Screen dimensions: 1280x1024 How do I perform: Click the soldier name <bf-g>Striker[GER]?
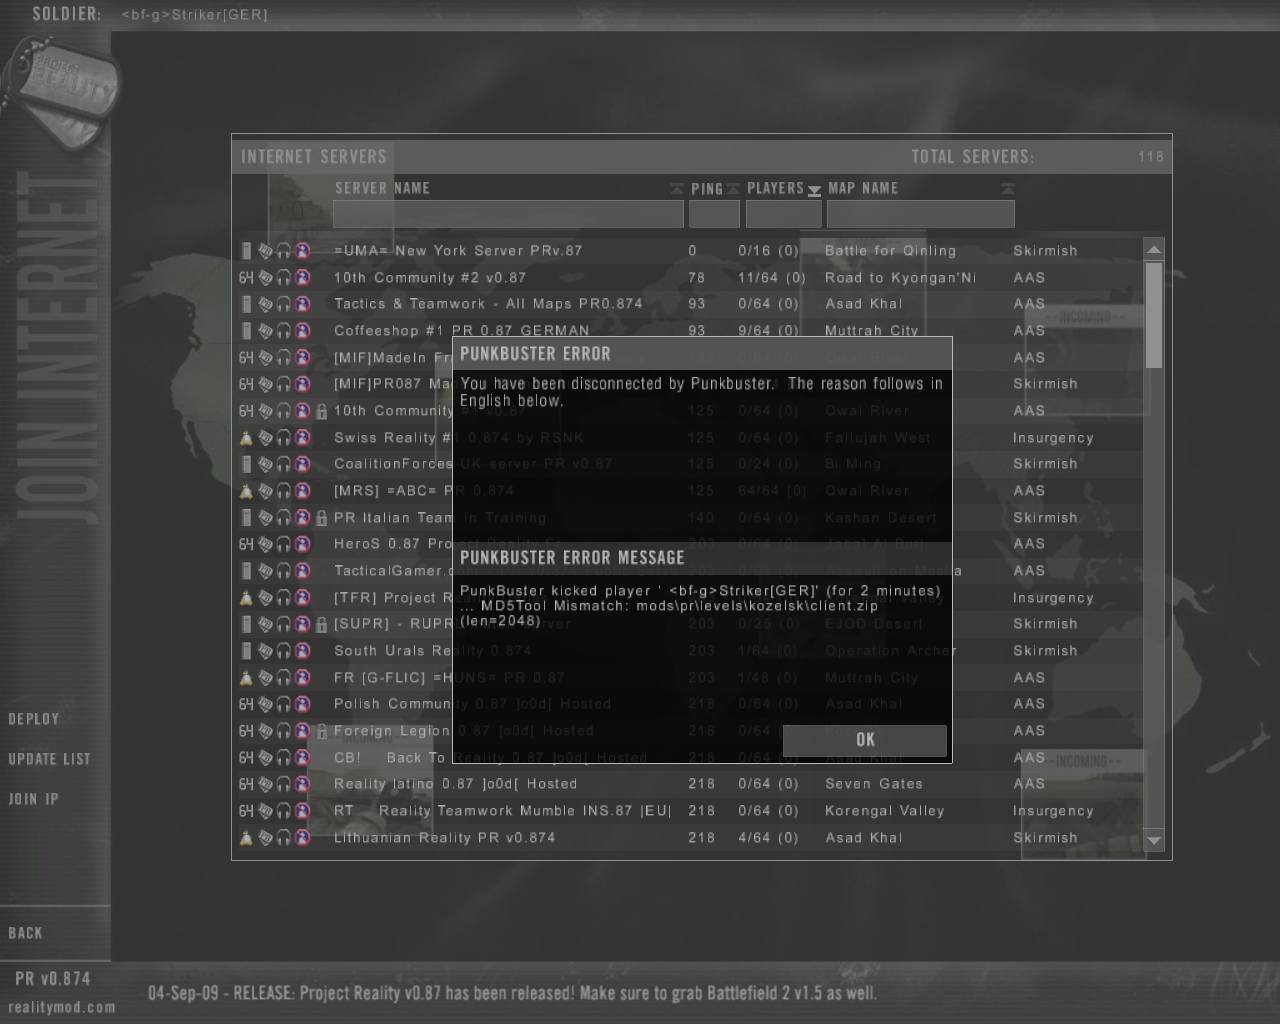click(x=194, y=15)
